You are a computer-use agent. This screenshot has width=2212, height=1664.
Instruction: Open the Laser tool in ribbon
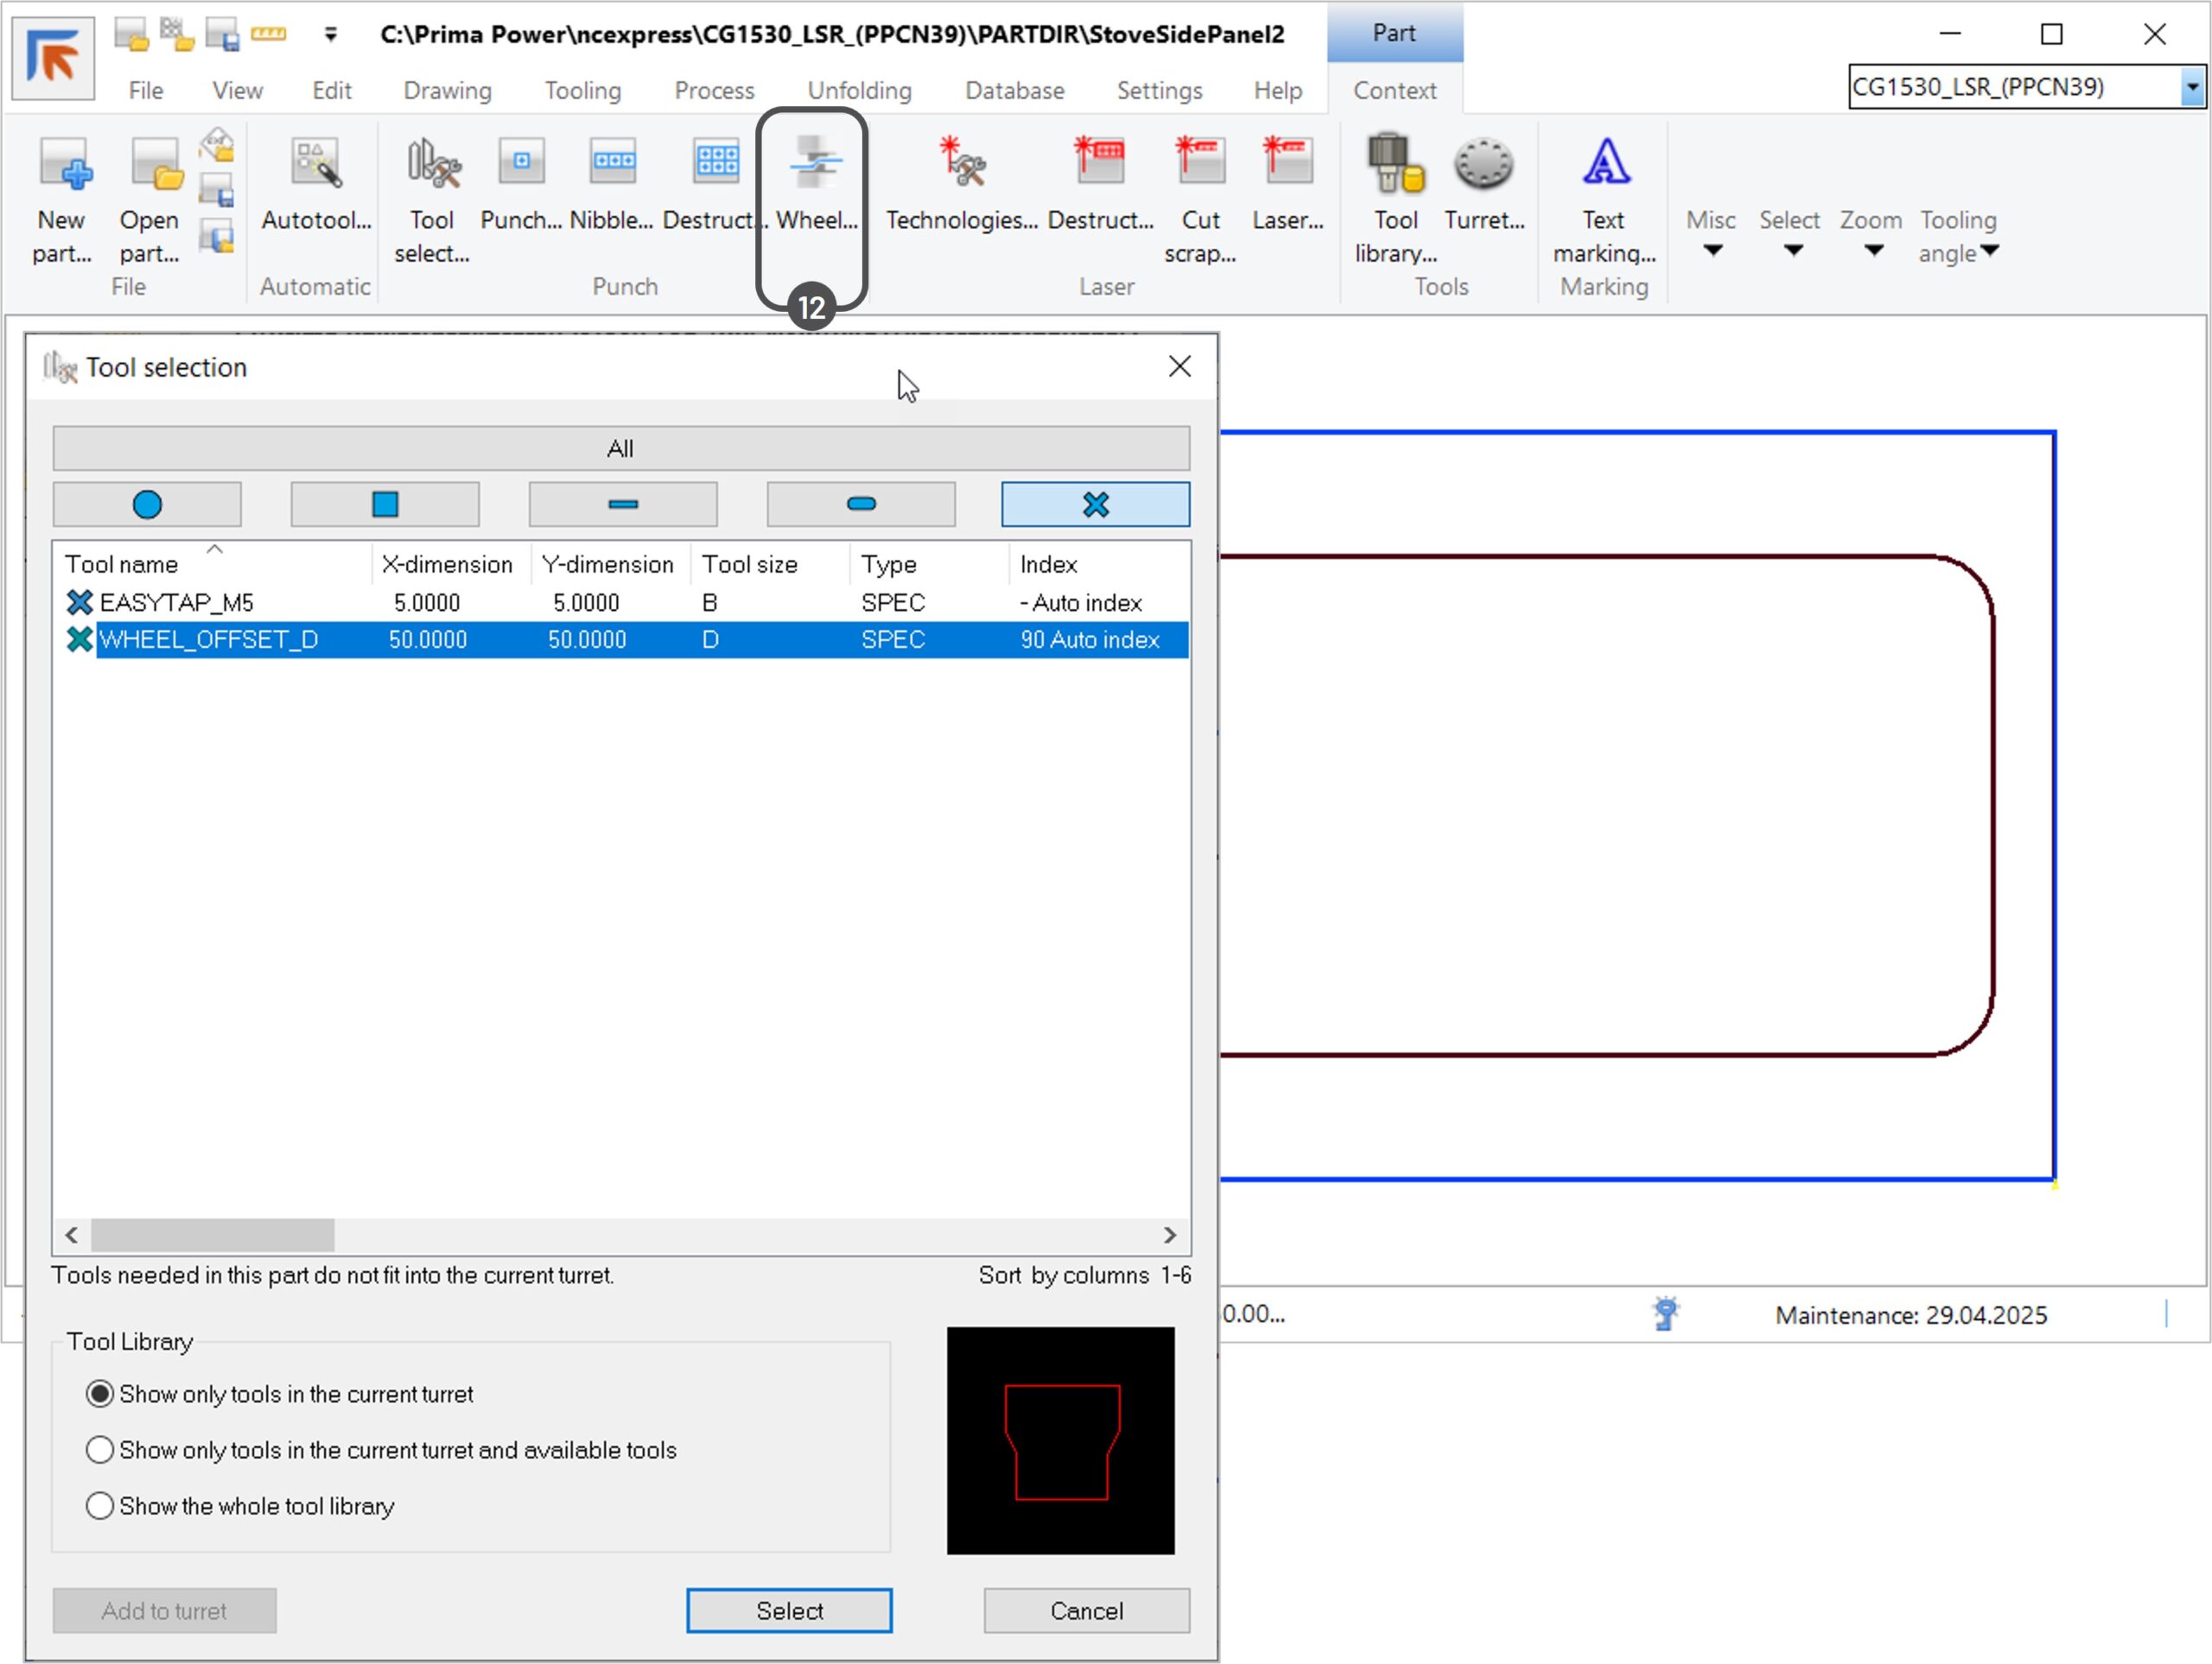pyautogui.click(x=1288, y=183)
